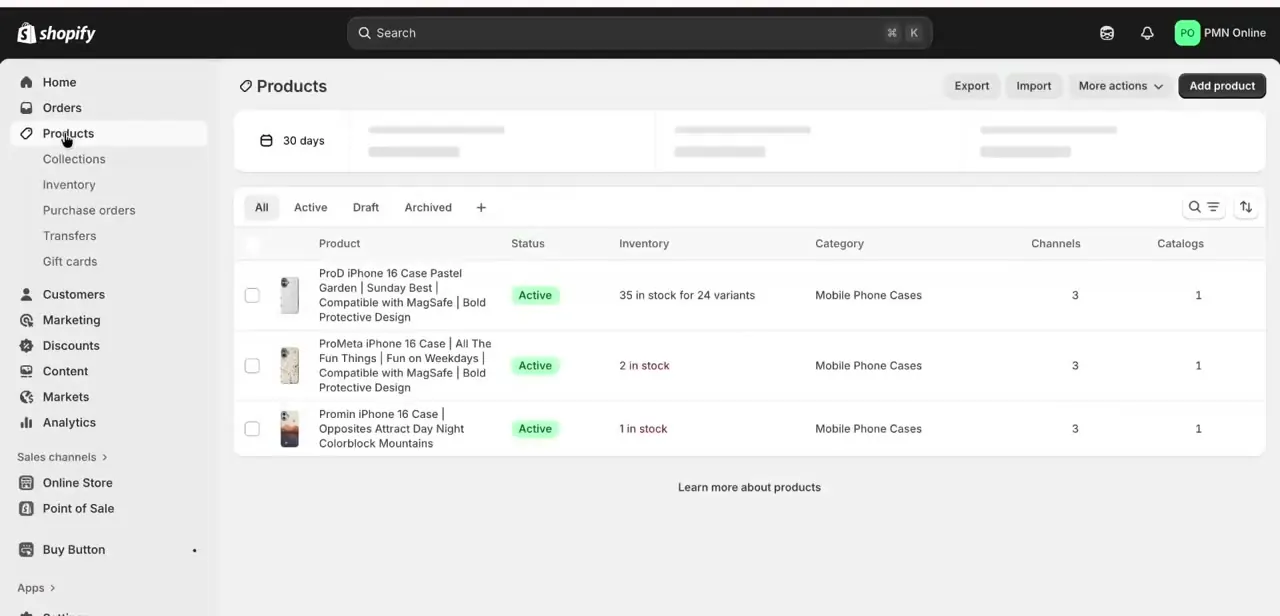Click the Channels column header
Image resolution: width=1280 pixels, height=616 pixels.
[1056, 244]
